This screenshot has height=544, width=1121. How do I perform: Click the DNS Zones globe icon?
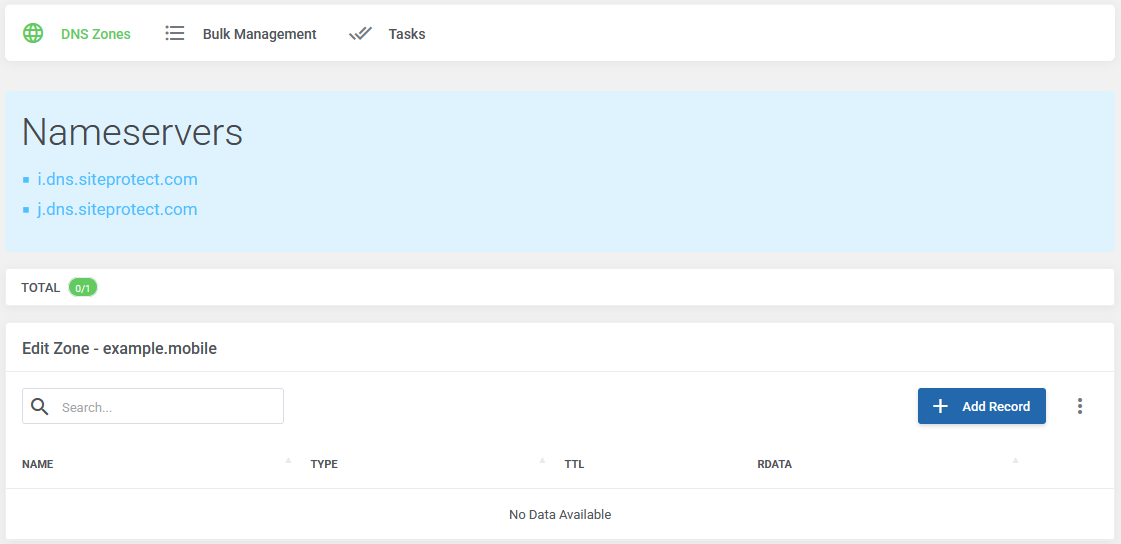pyautogui.click(x=34, y=34)
